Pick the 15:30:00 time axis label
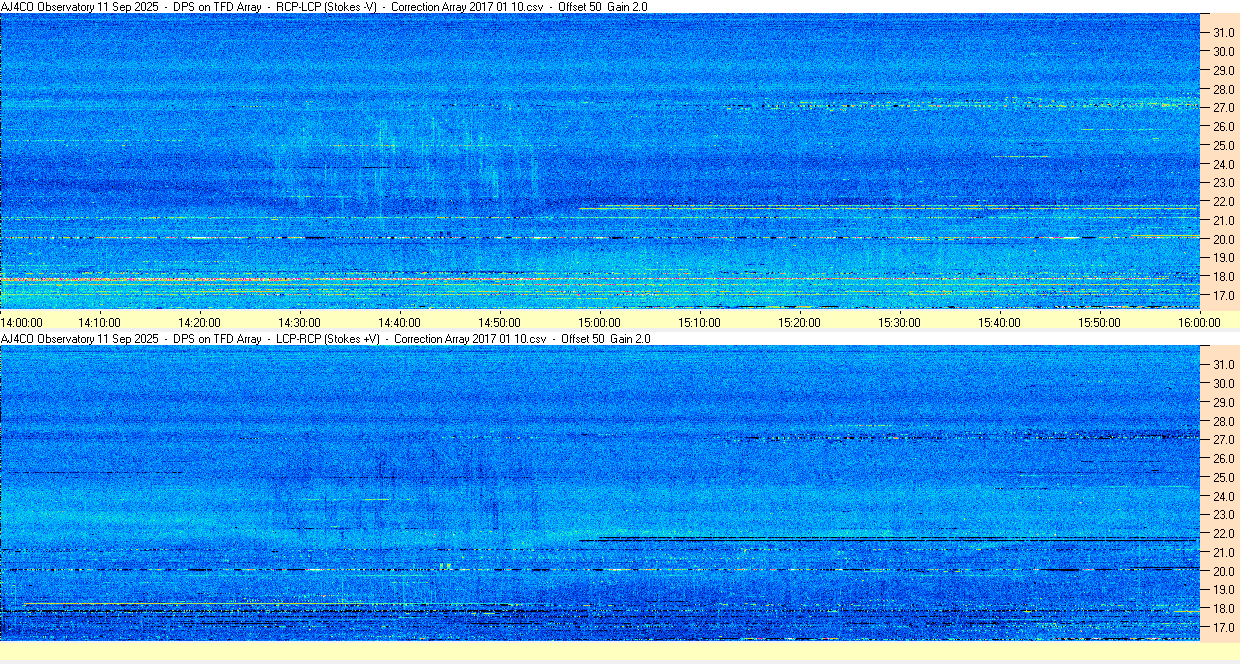 click(x=900, y=322)
